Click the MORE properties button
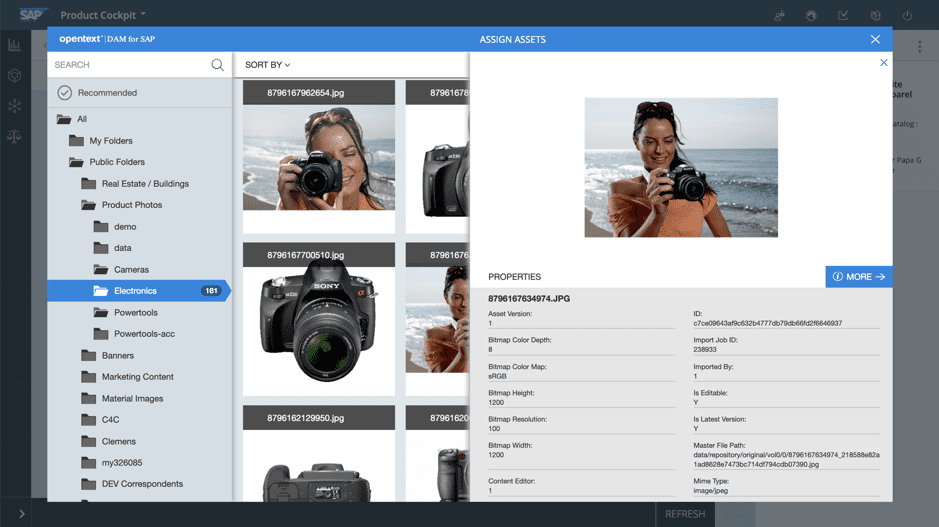The height and width of the screenshot is (527, 939). 859,277
